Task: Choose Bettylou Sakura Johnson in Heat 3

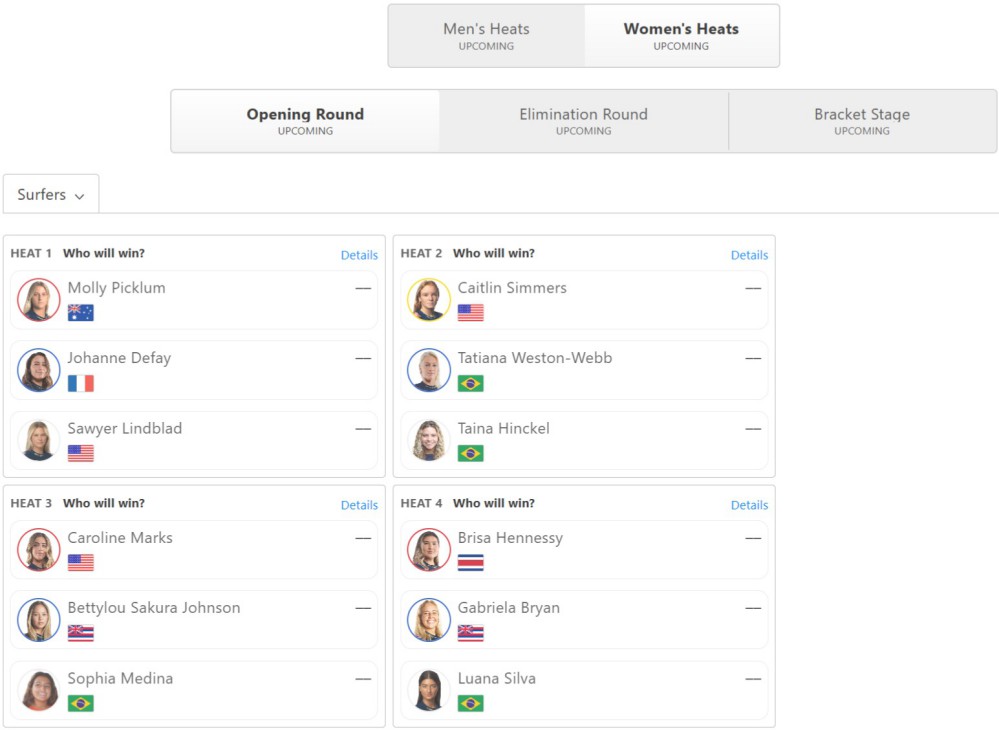Action: click(194, 620)
